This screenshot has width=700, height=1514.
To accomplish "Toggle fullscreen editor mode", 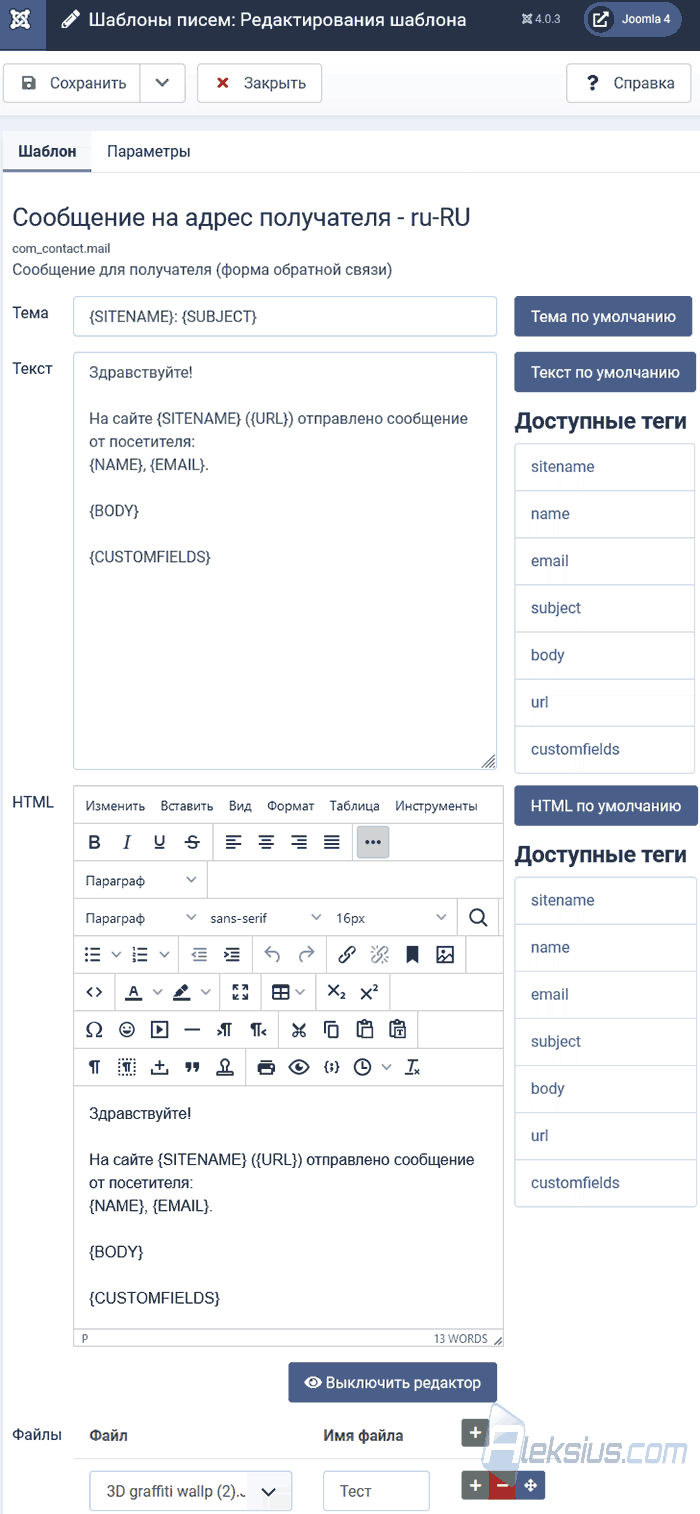I will click(240, 992).
